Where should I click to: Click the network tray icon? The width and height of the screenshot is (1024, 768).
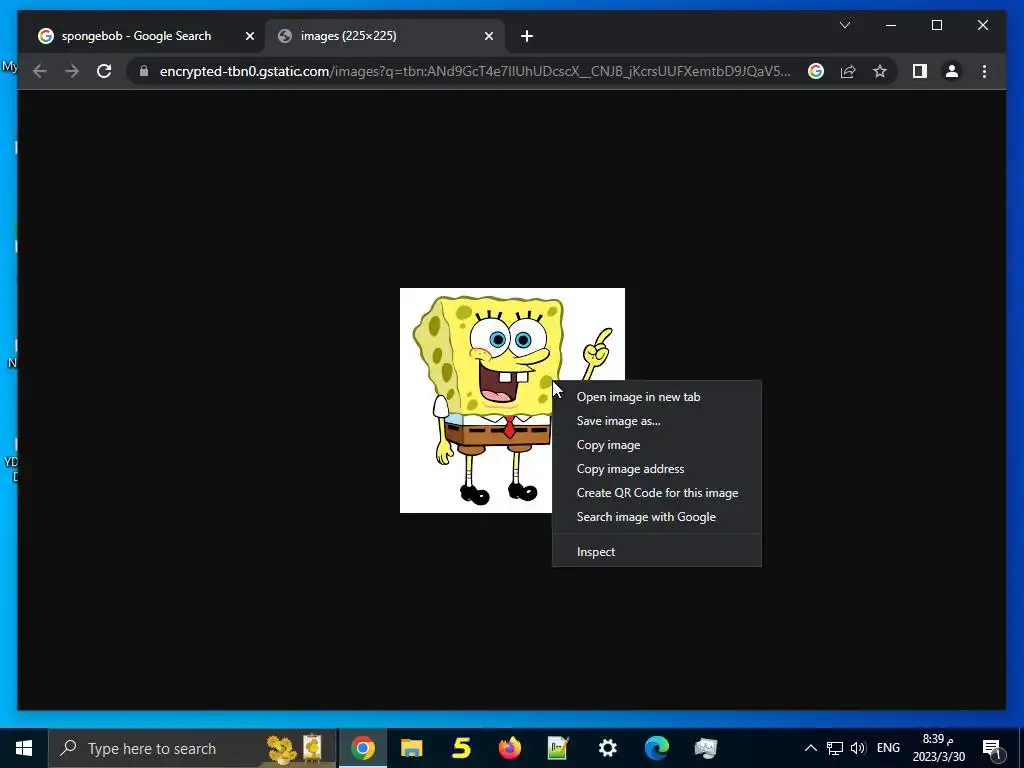tap(835, 748)
